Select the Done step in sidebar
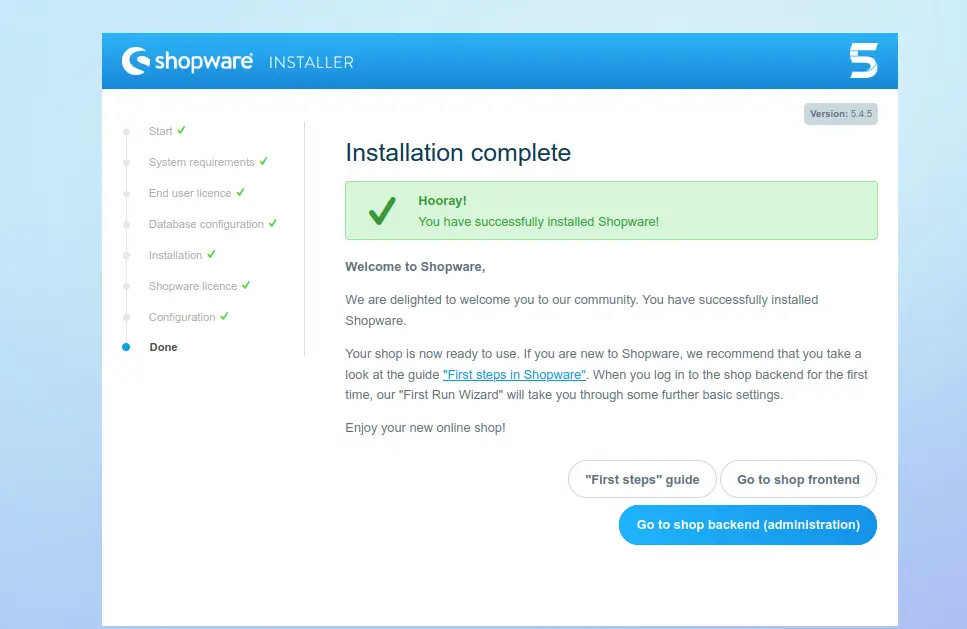Image resolution: width=967 pixels, height=629 pixels. coord(163,347)
